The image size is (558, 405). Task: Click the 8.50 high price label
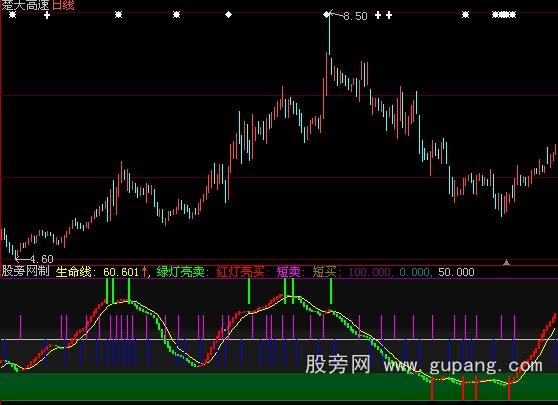point(355,16)
